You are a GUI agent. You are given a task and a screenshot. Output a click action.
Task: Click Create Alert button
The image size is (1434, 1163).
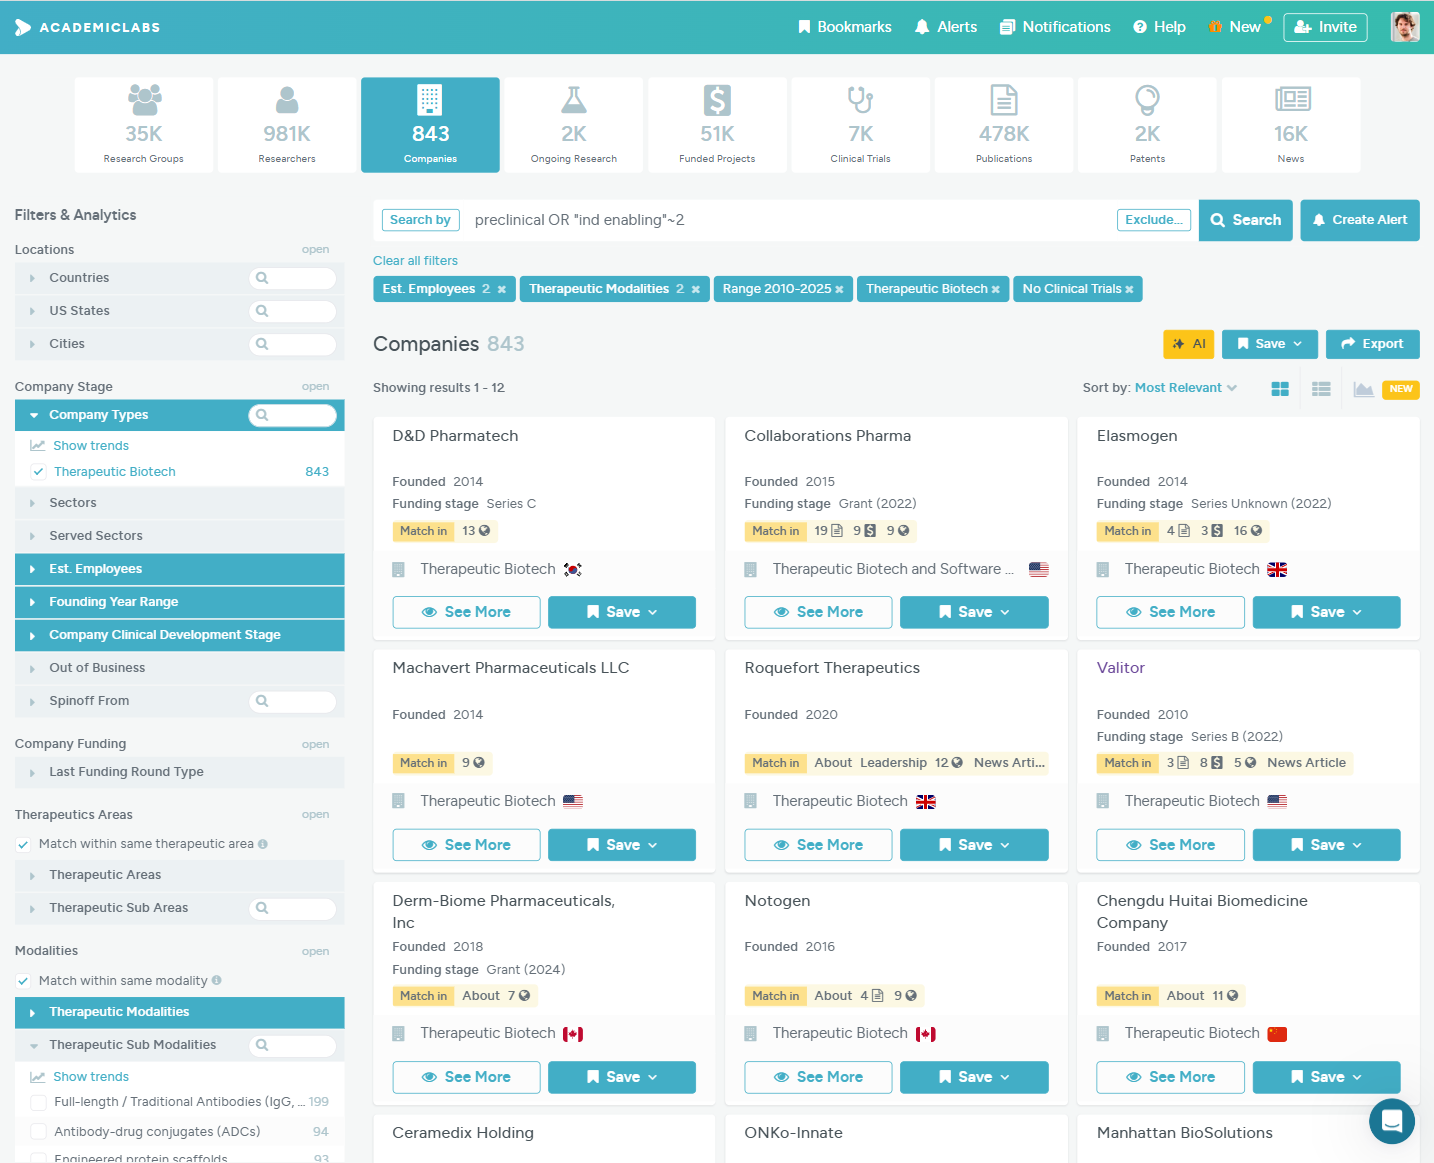pyautogui.click(x=1360, y=220)
